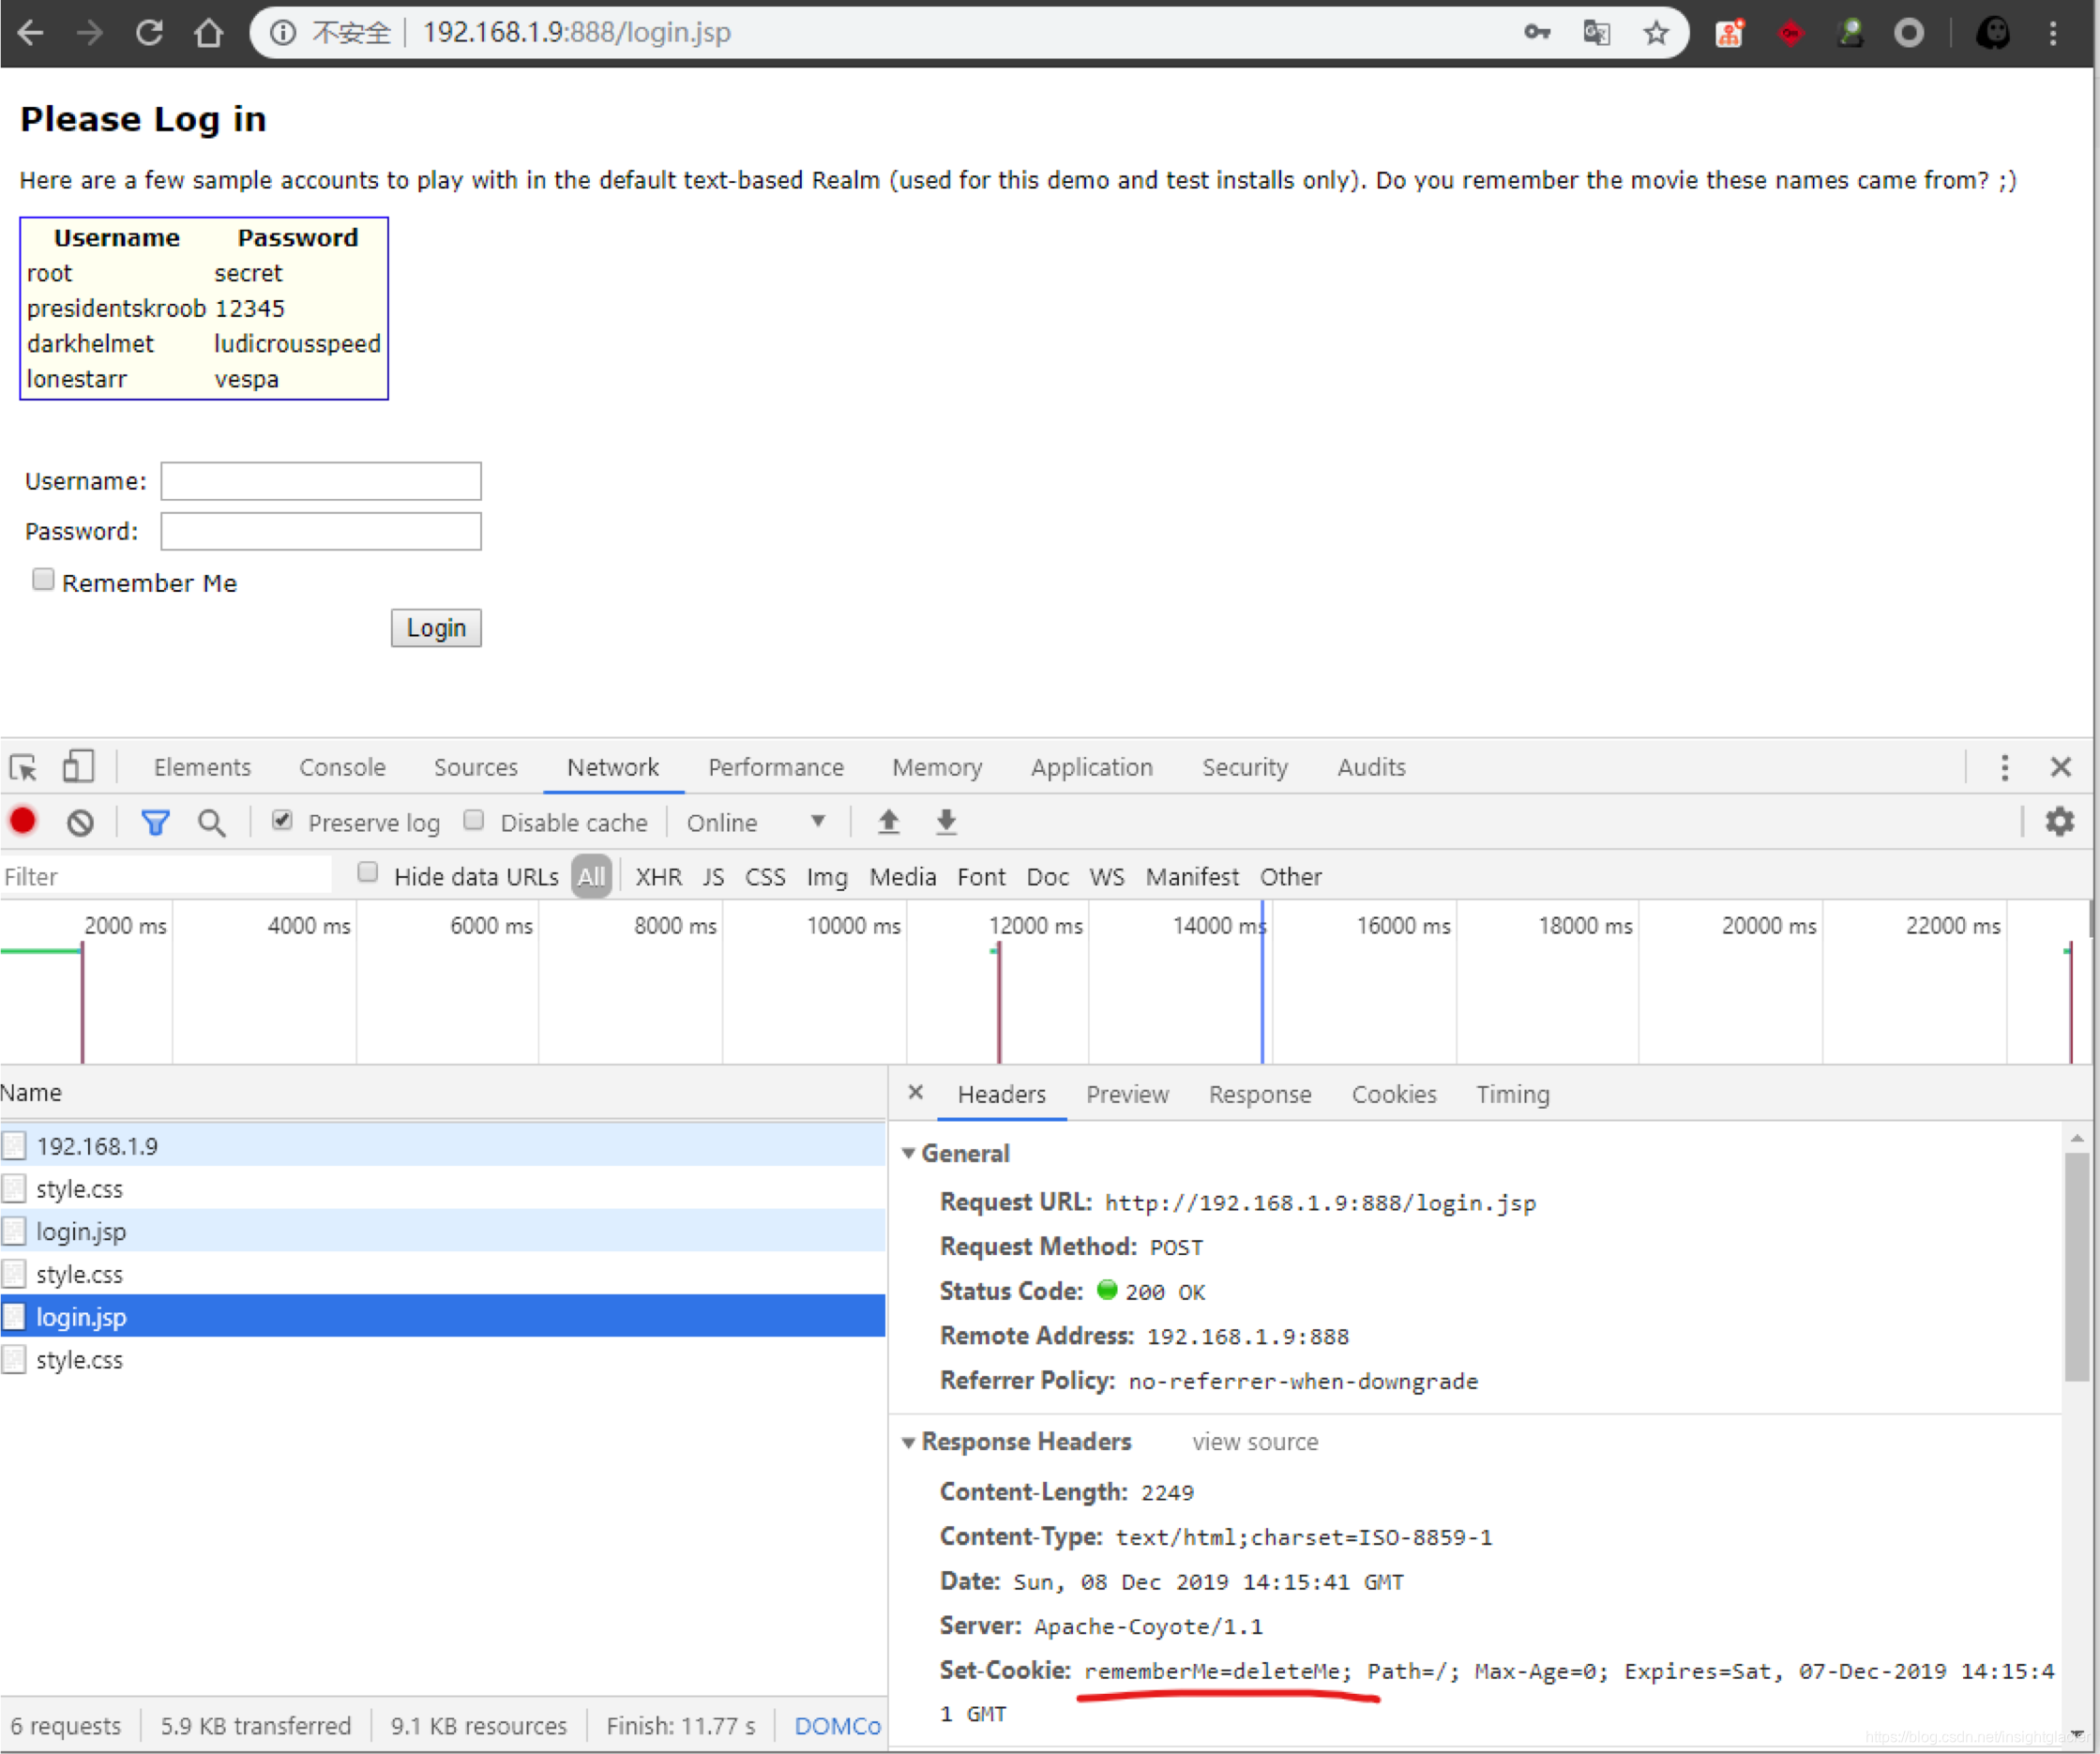The height and width of the screenshot is (1754, 2100).
Task: Close the DevTools panel
Action: (2060, 767)
